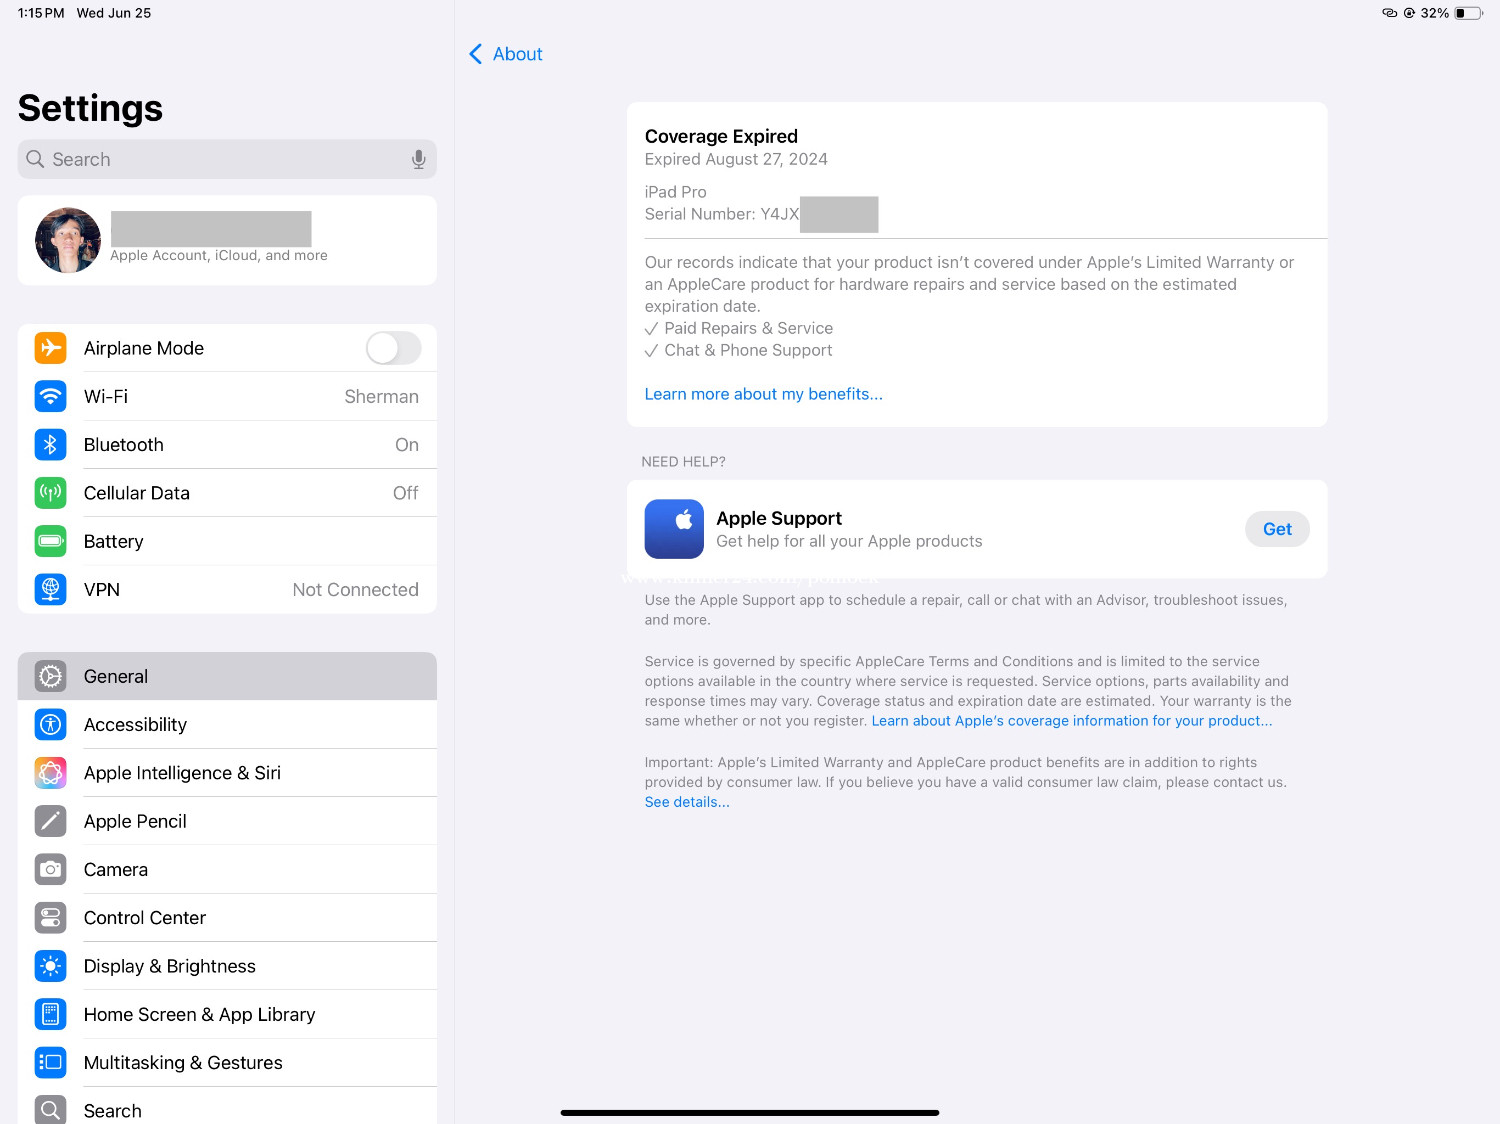Screen dimensions: 1500x1124
Task: Toggle the Airplane Mode switch
Action: pyautogui.click(x=393, y=348)
